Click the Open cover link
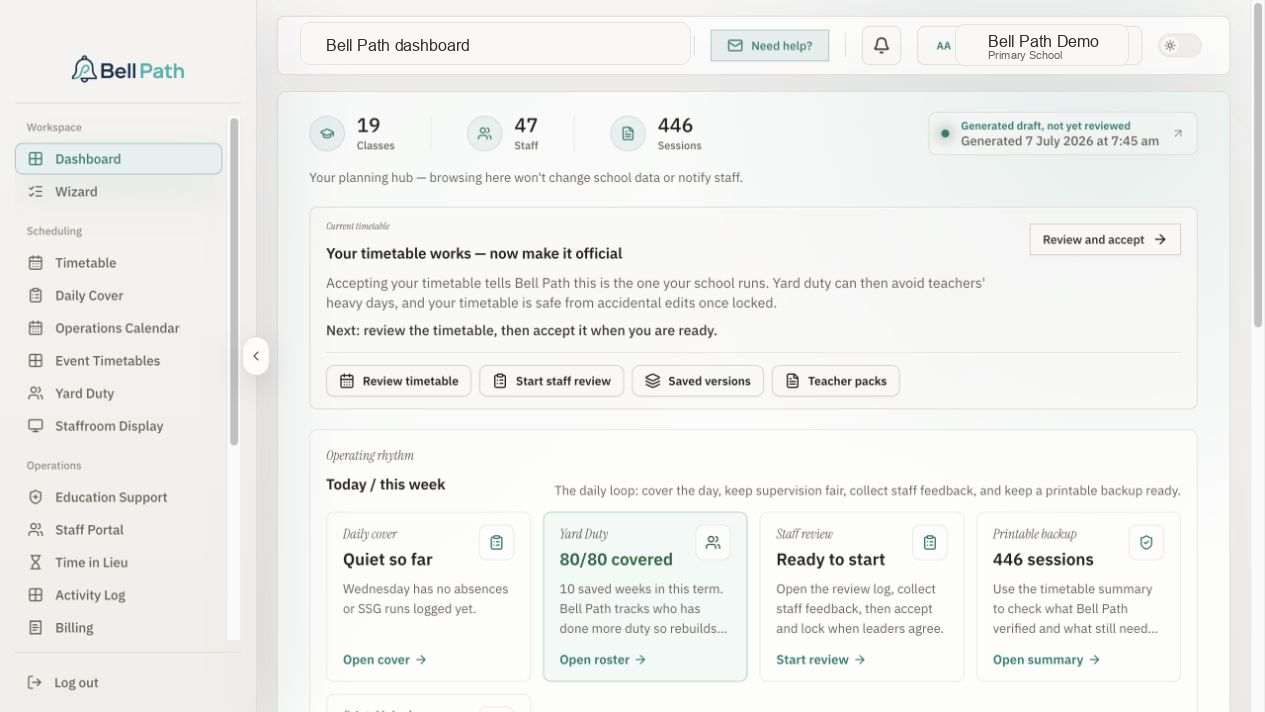Viewport: 1265px width, 712px height. point(385,660)
